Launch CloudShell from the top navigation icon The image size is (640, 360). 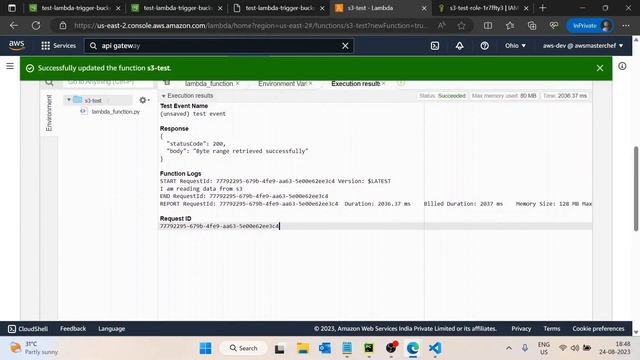pyautogui.click(x=435, y=46)
